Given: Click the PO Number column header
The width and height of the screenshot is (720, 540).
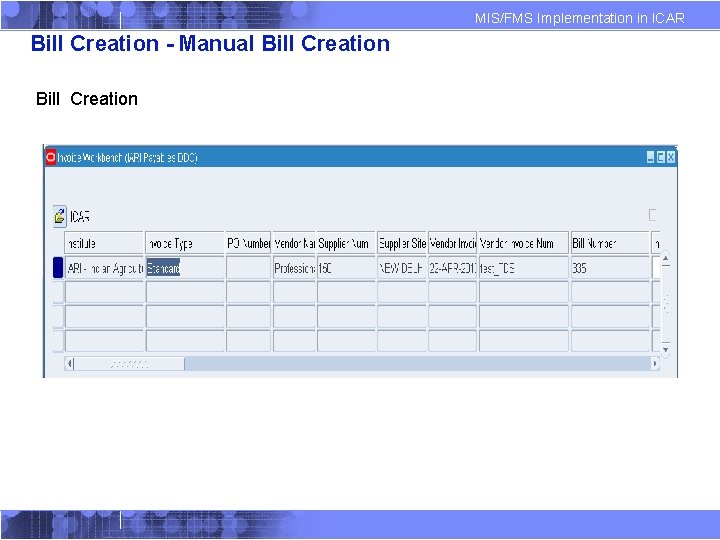Looking at the screenshot, I should [x=248, y=243].
